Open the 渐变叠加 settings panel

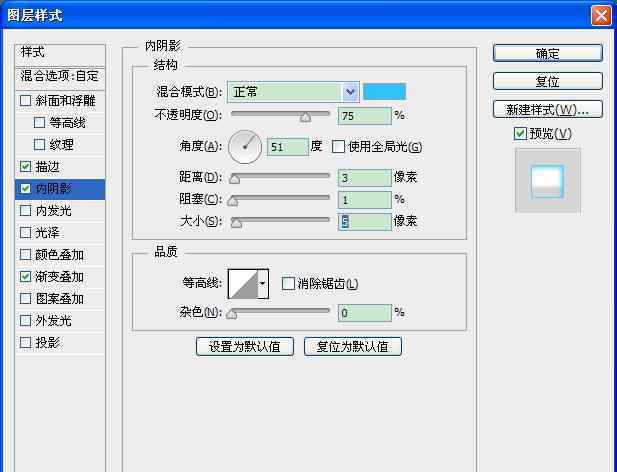(60, 277)
